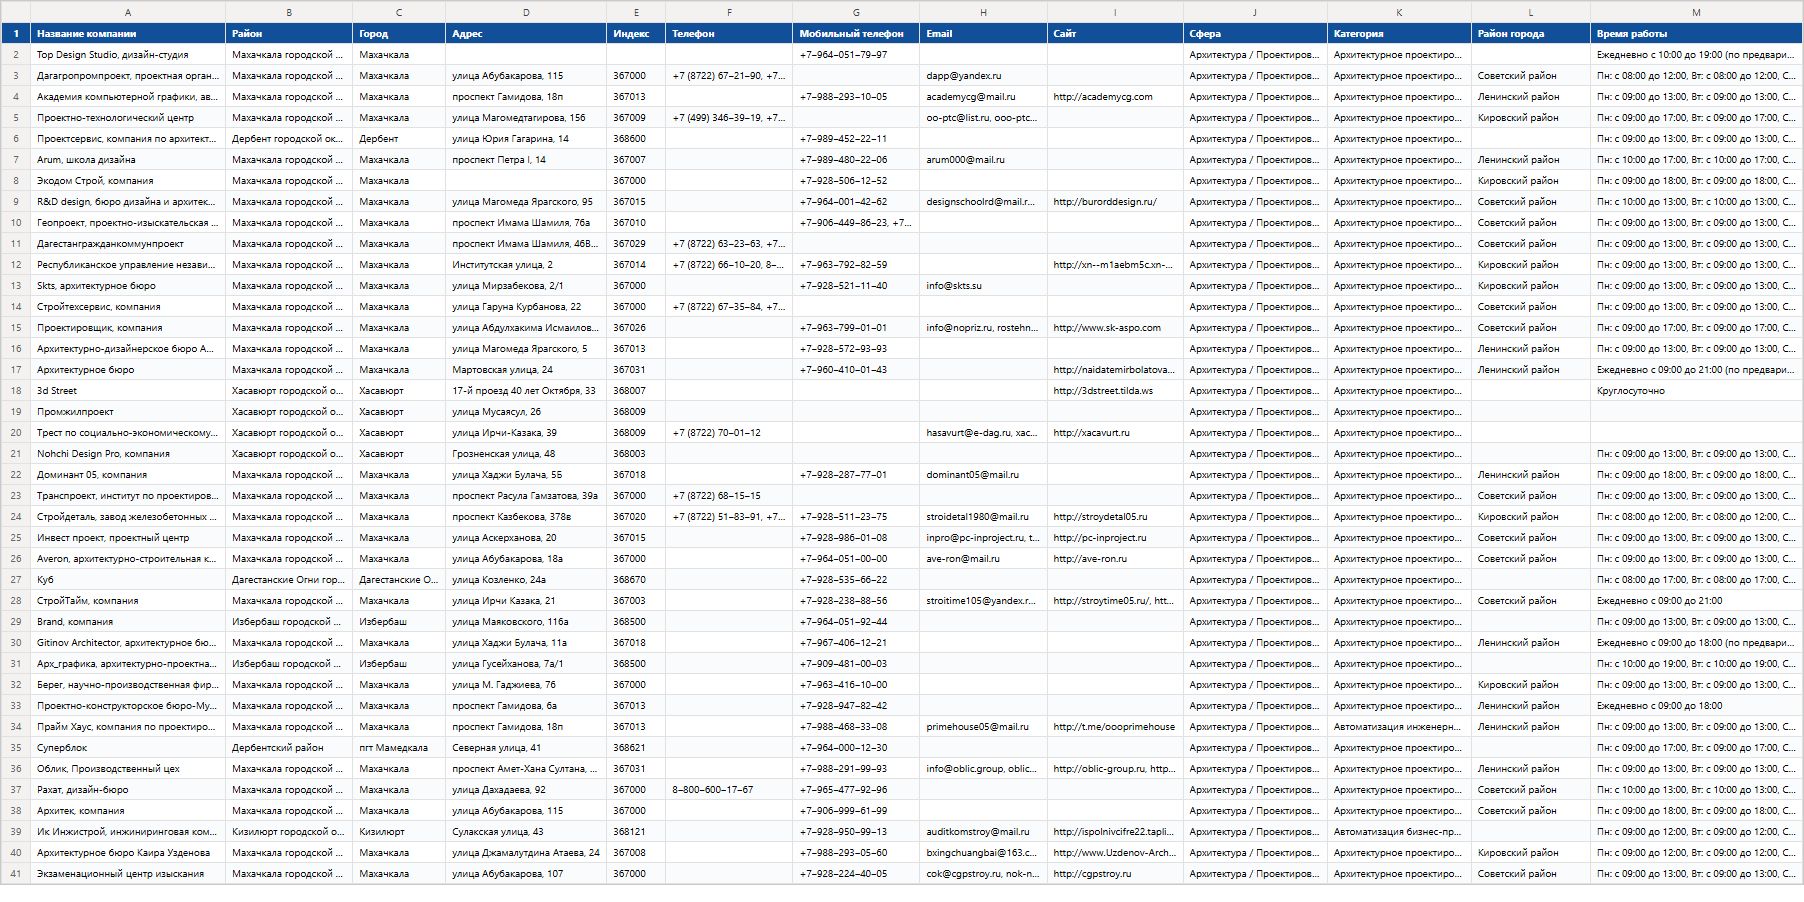
Task: Select phone number 8-800-600-17-67
Action: click(729, 790)
